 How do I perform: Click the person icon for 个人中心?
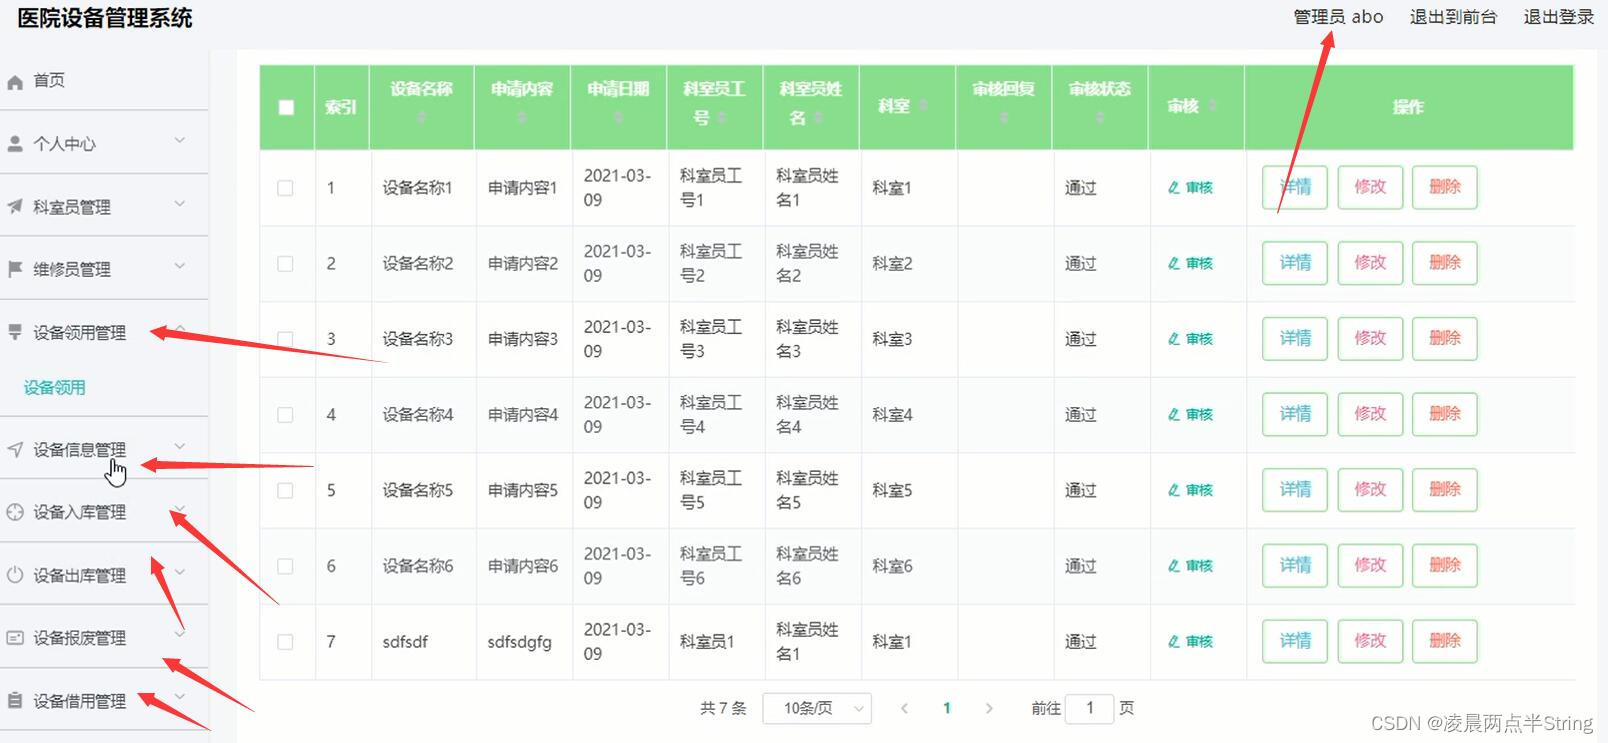[15, 144]
